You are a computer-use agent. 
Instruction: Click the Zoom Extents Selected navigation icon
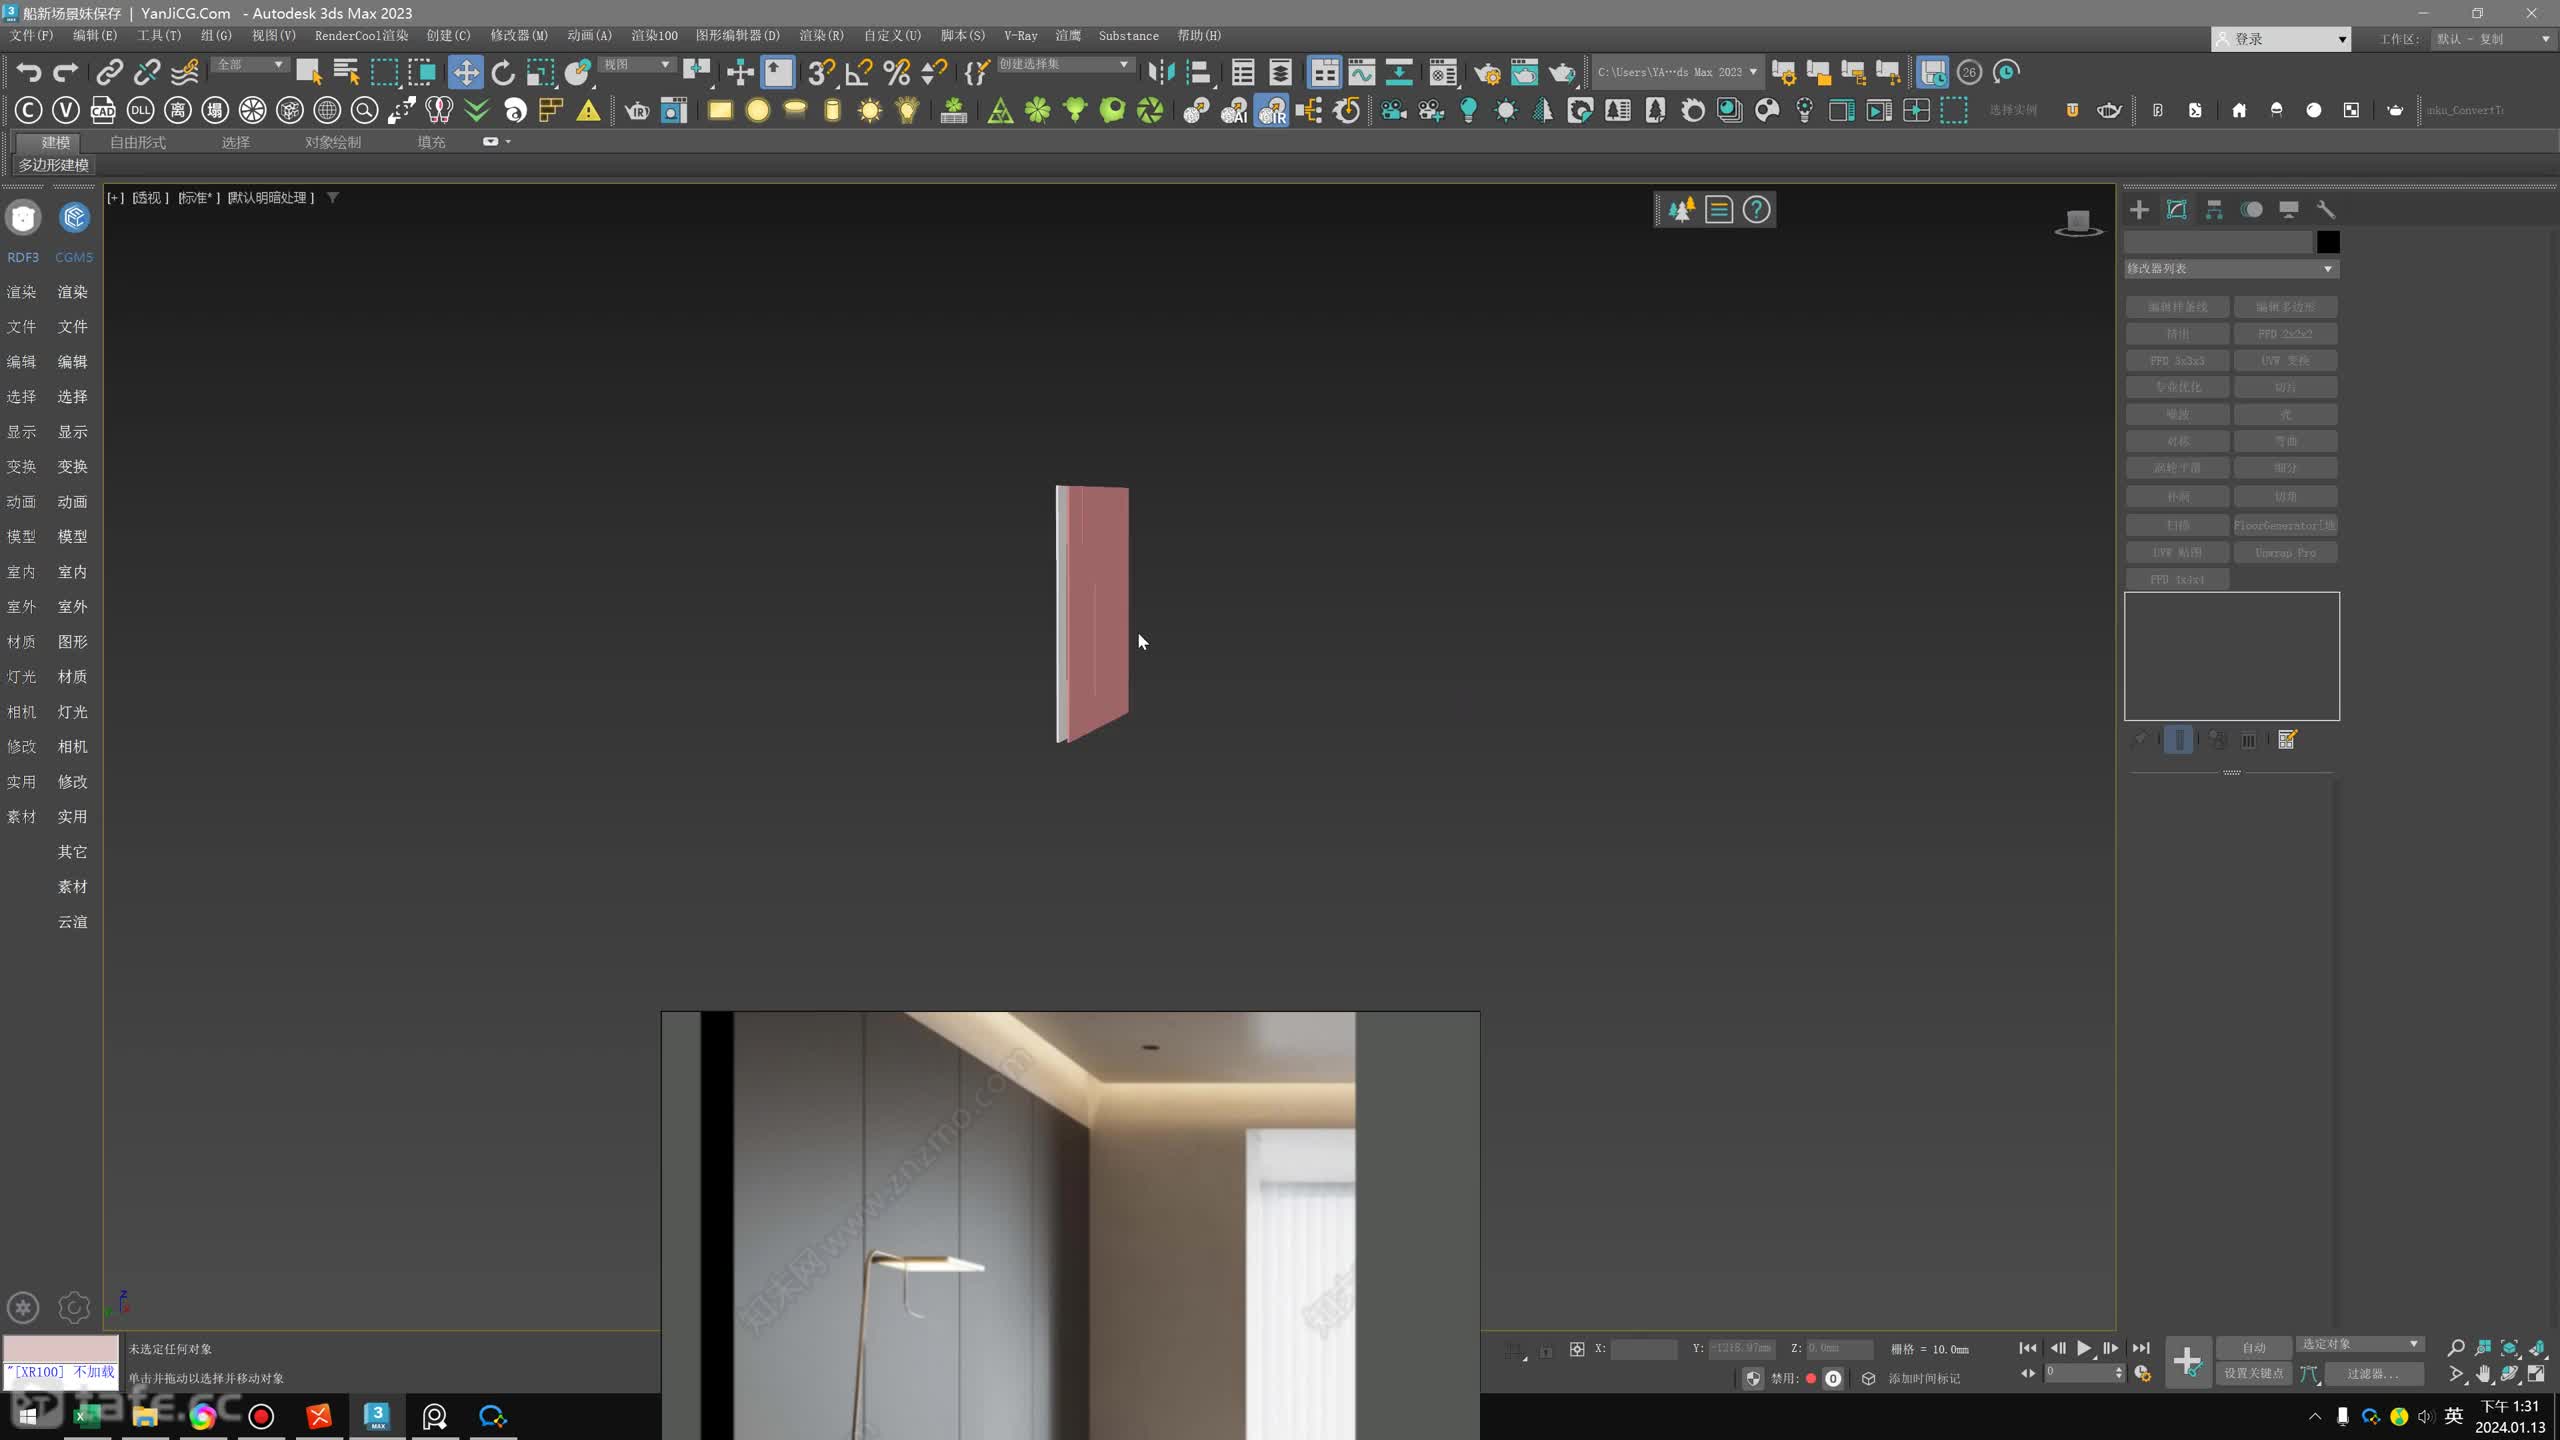point(2510,1348)
